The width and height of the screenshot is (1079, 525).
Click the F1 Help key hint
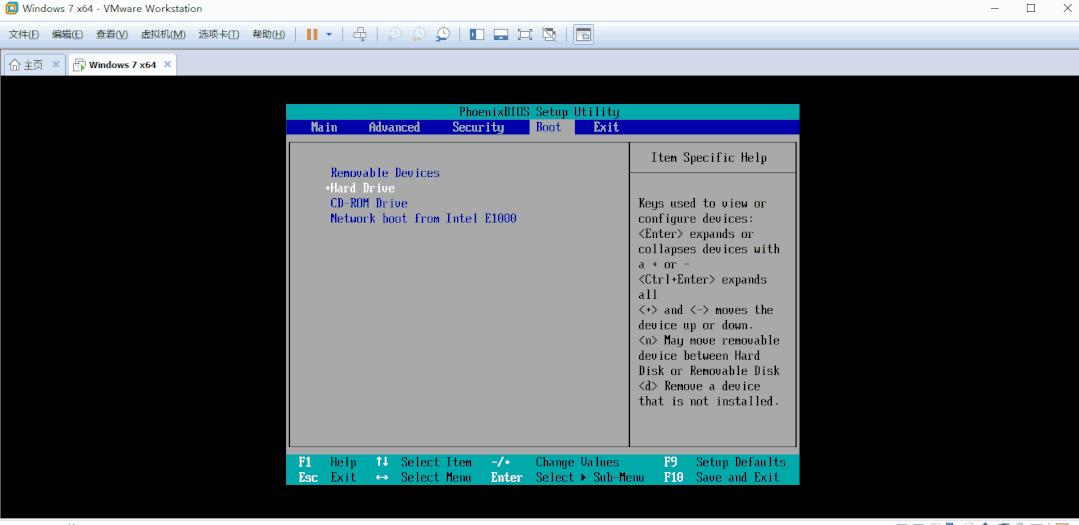pos(328,462)
